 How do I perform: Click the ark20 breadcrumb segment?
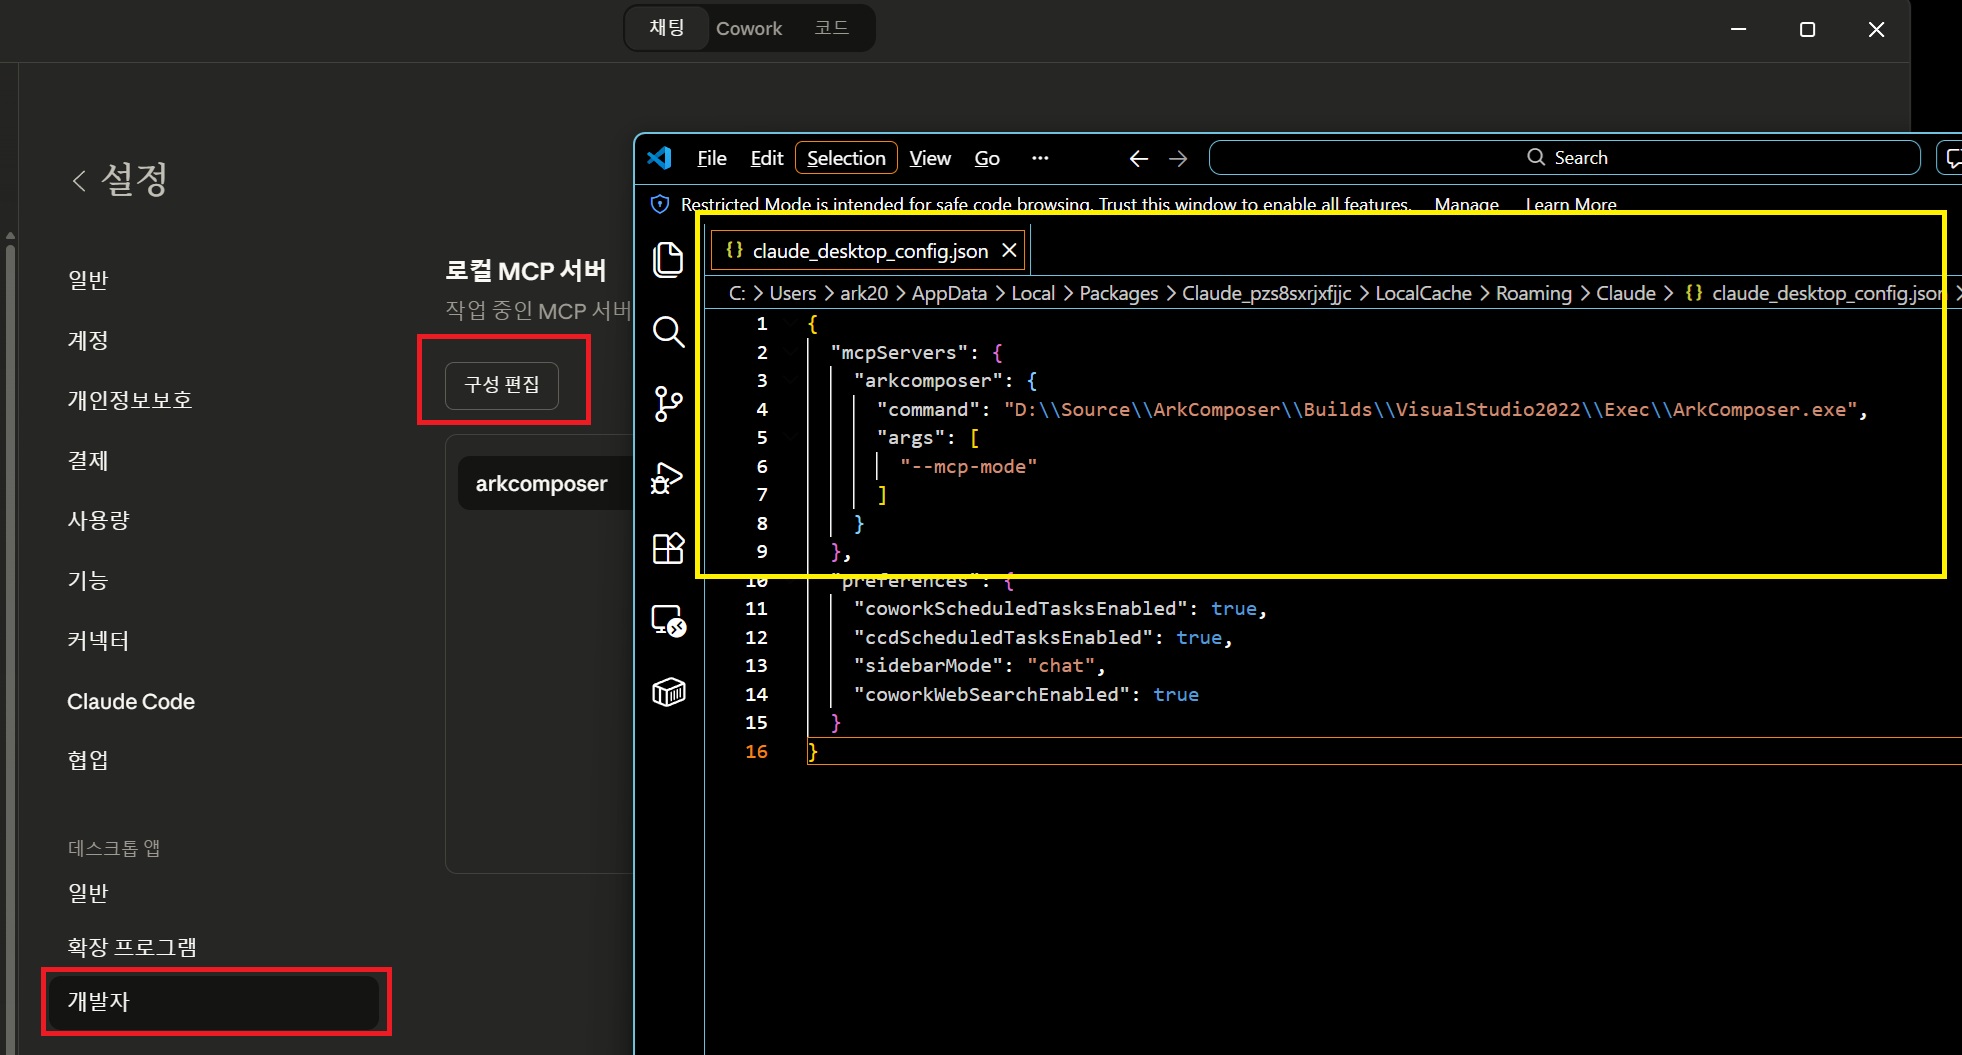(x=864, y=293)
